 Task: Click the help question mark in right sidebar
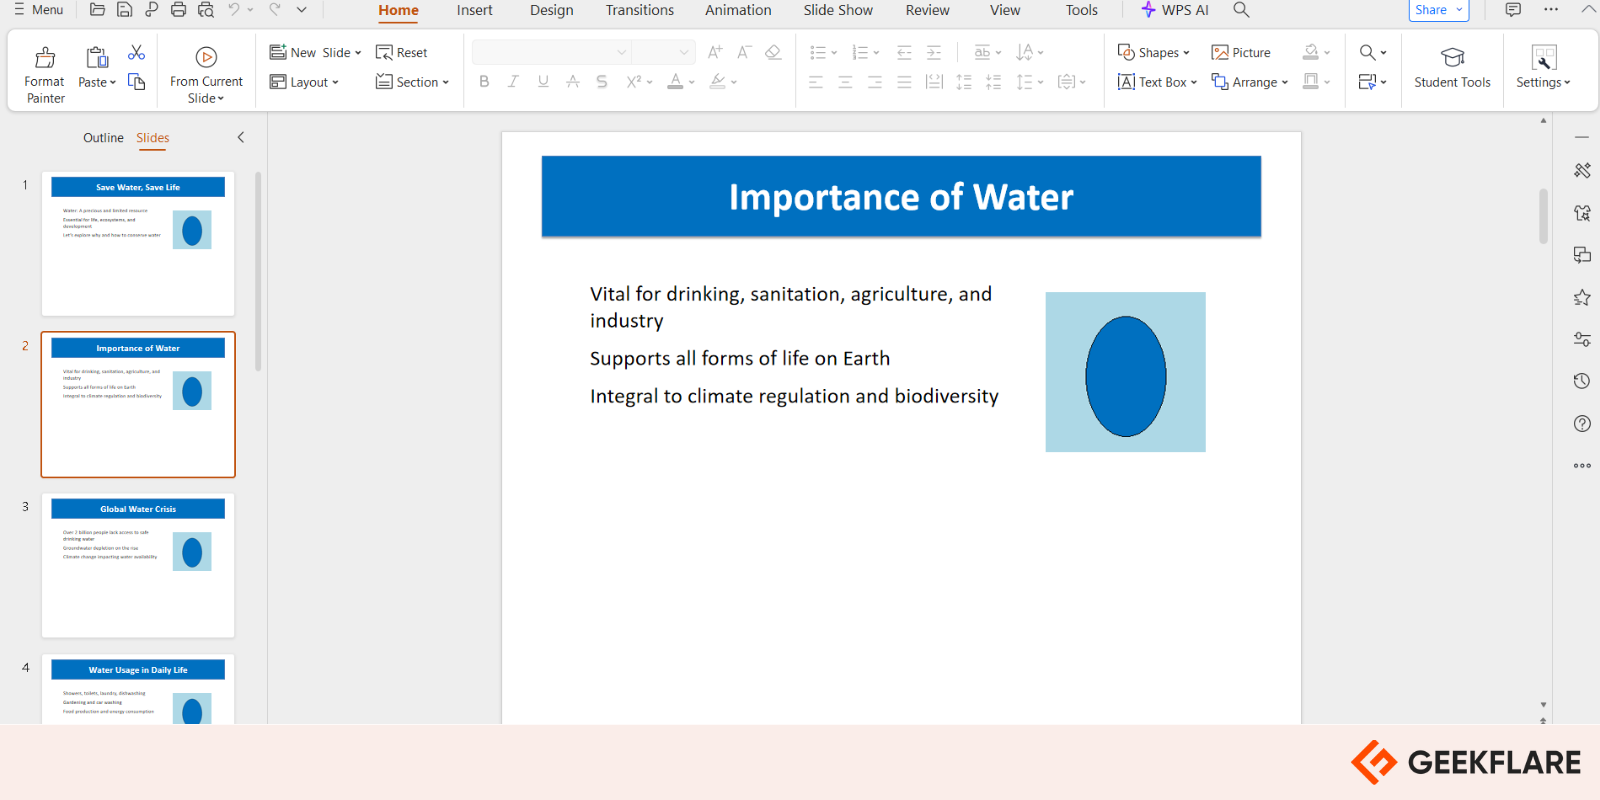[x=1582, y=423]
